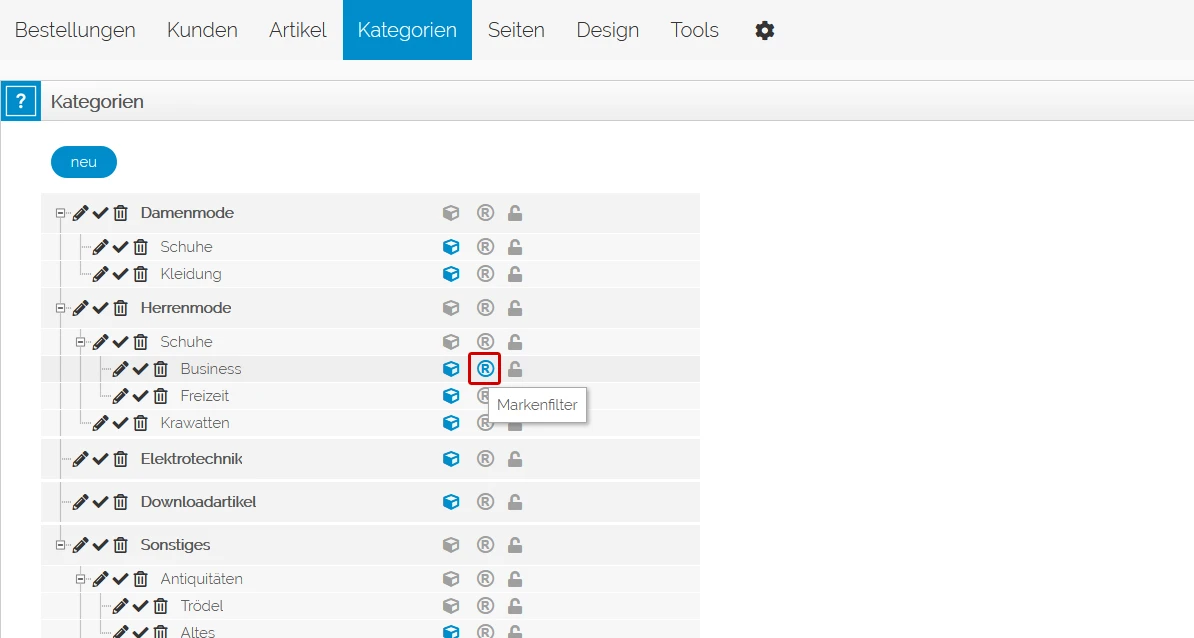Toggle the padlock for Damenmode Schuhe

click(515, 247)
